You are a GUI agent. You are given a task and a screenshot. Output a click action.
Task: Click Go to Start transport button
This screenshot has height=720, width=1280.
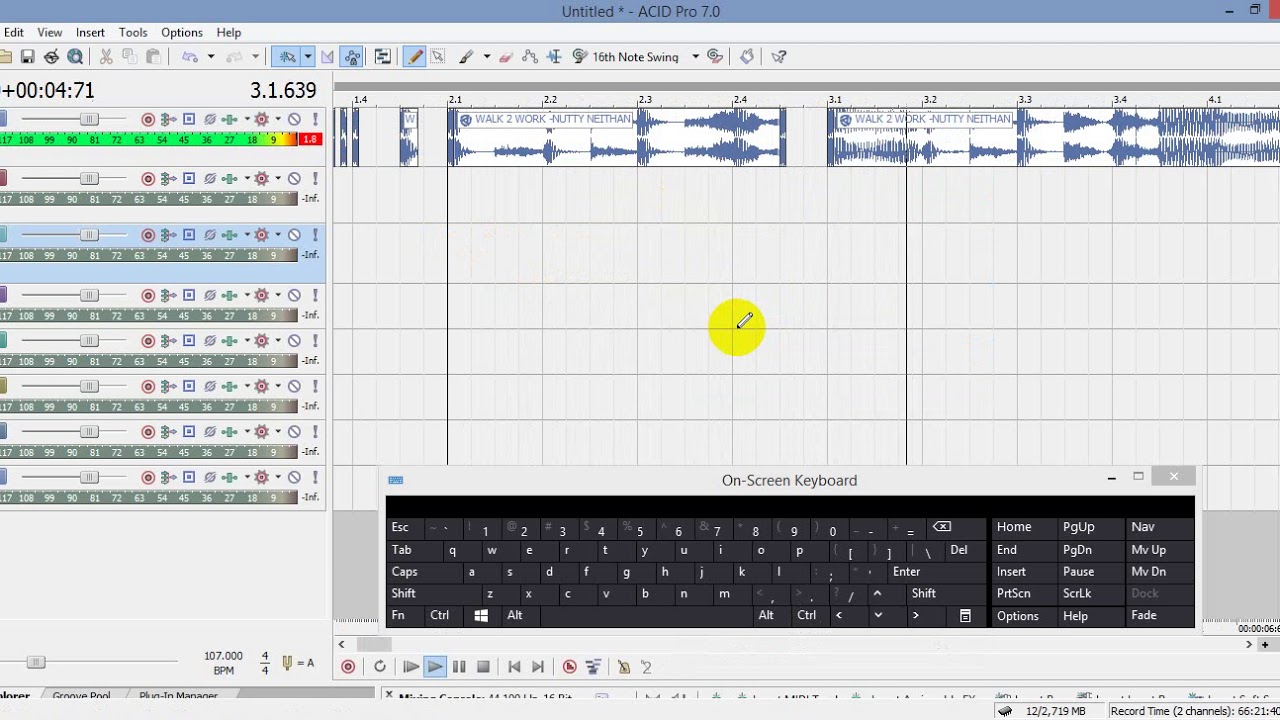coord(514,666)
